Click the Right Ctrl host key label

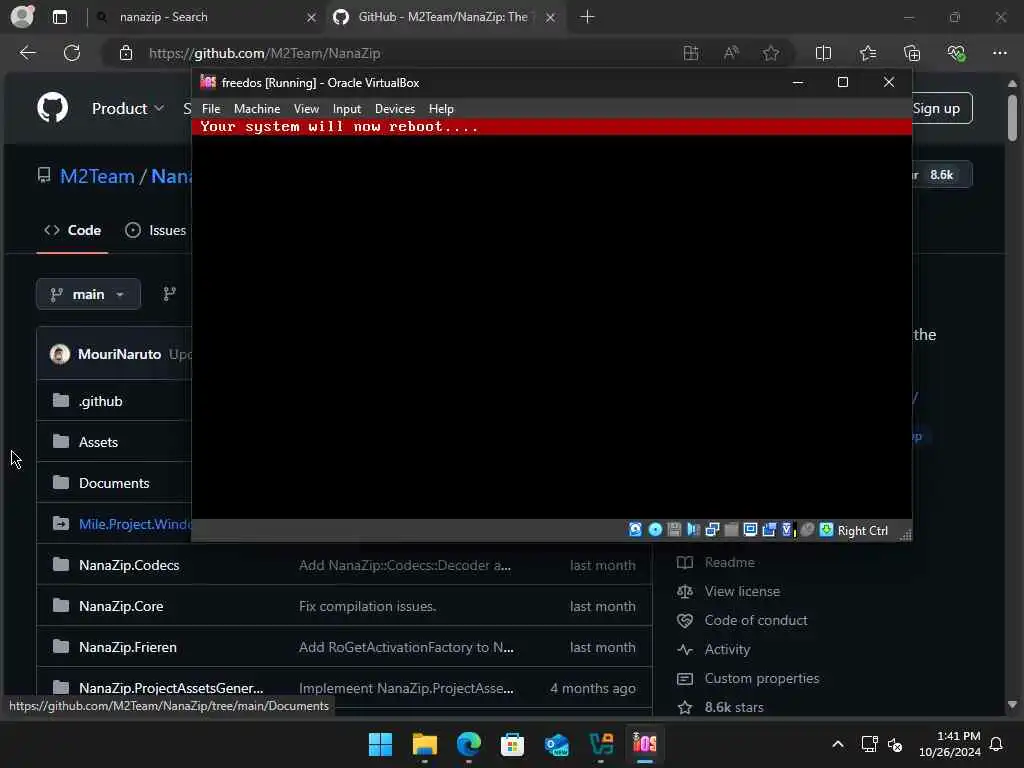tap(863, 531)
